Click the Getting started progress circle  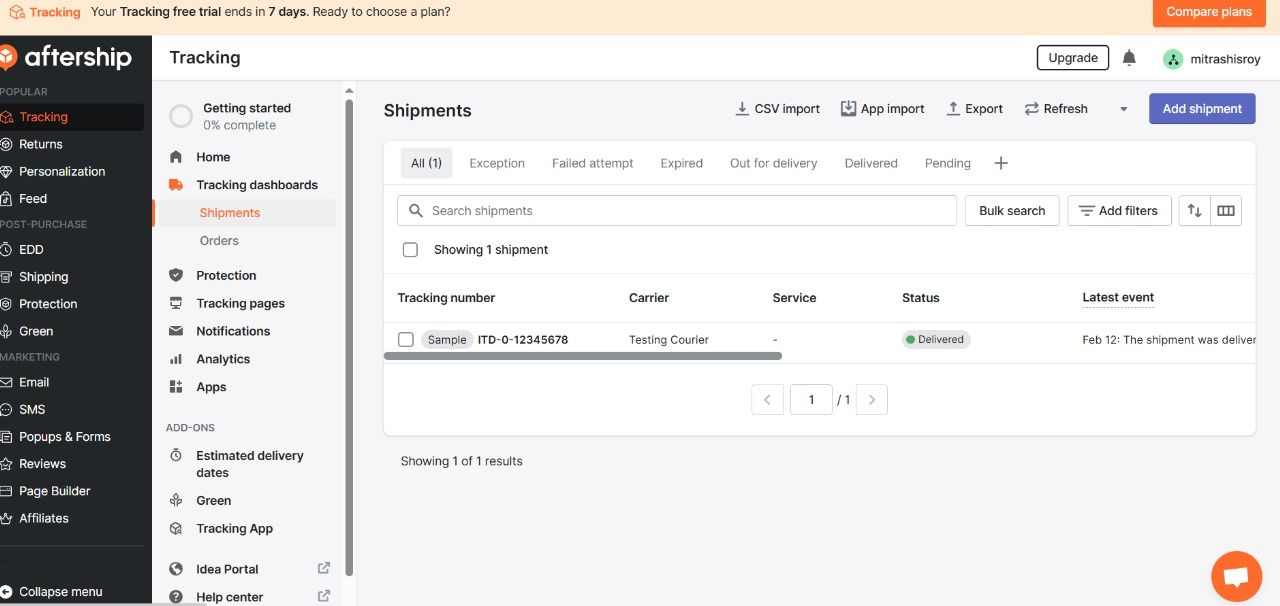pos(181,116)
